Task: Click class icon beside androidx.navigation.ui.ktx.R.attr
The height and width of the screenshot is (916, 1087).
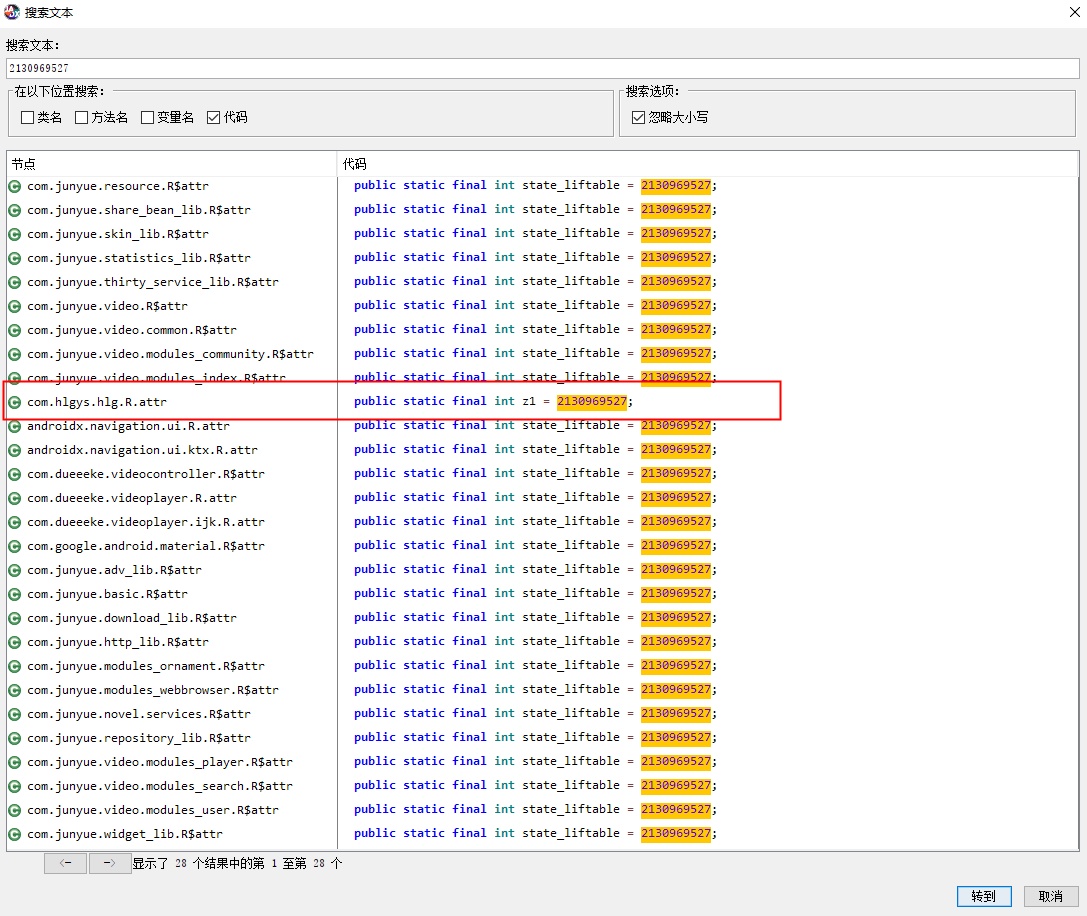Action: coord(15,450)
